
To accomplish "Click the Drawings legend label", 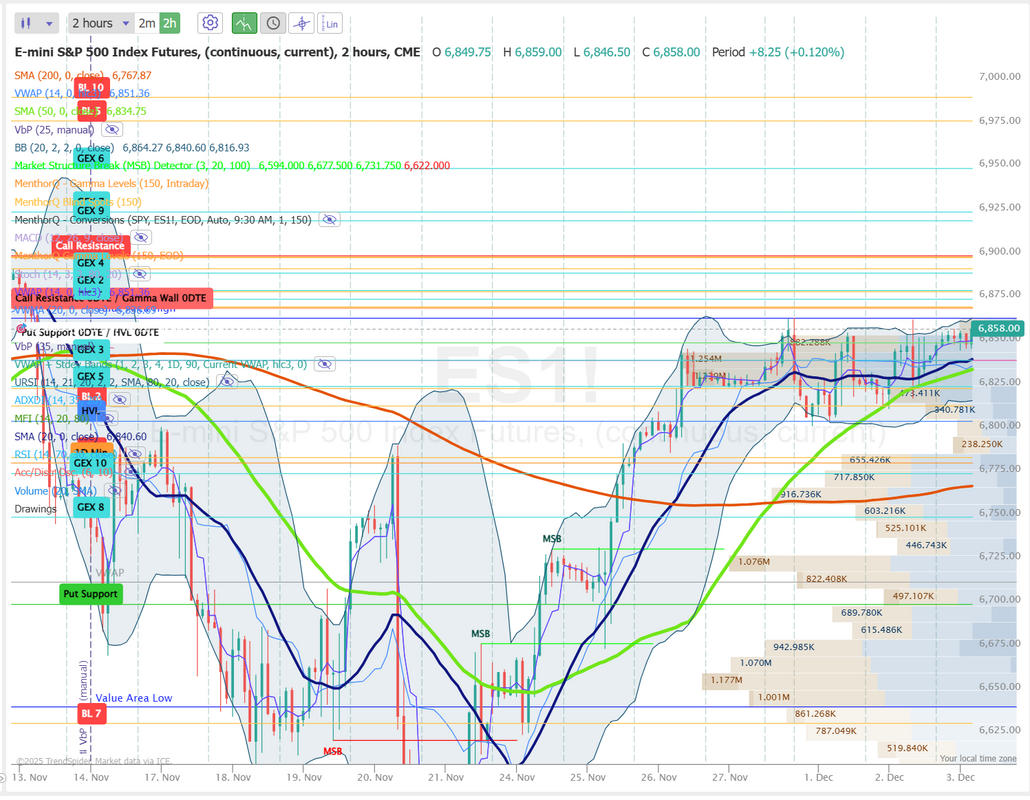I will coord(36,509).
